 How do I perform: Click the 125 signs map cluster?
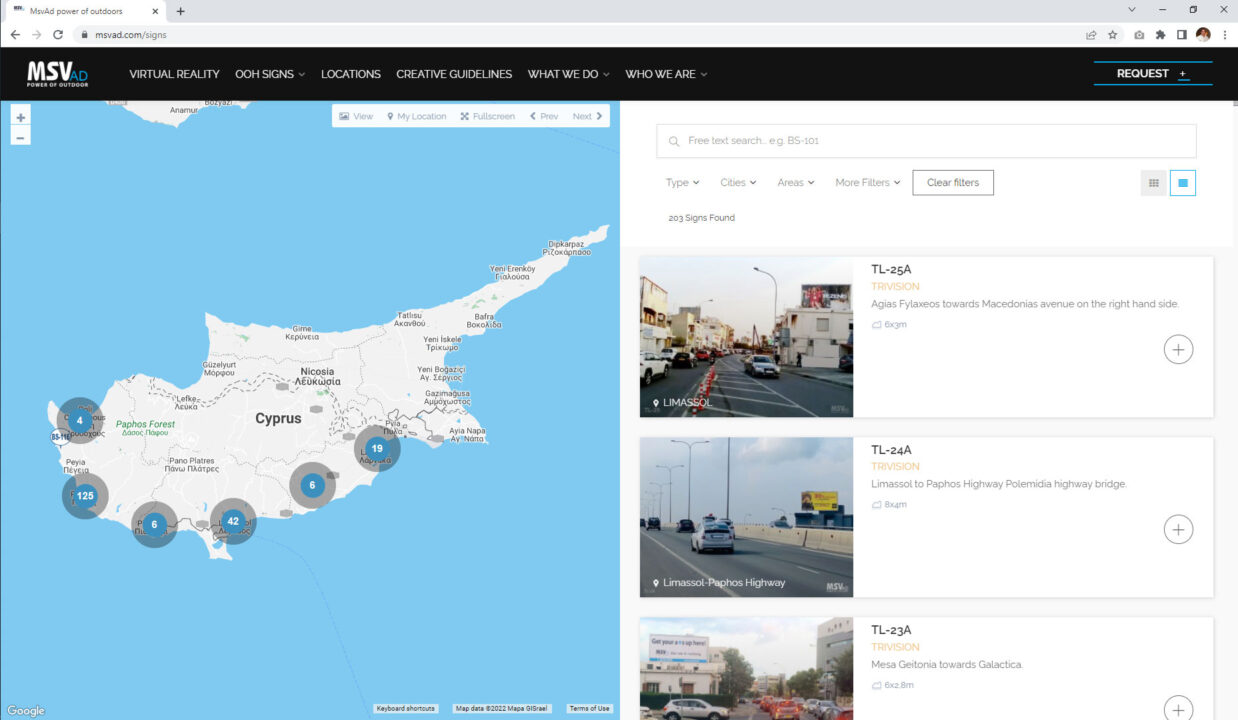tap(85, 496)
